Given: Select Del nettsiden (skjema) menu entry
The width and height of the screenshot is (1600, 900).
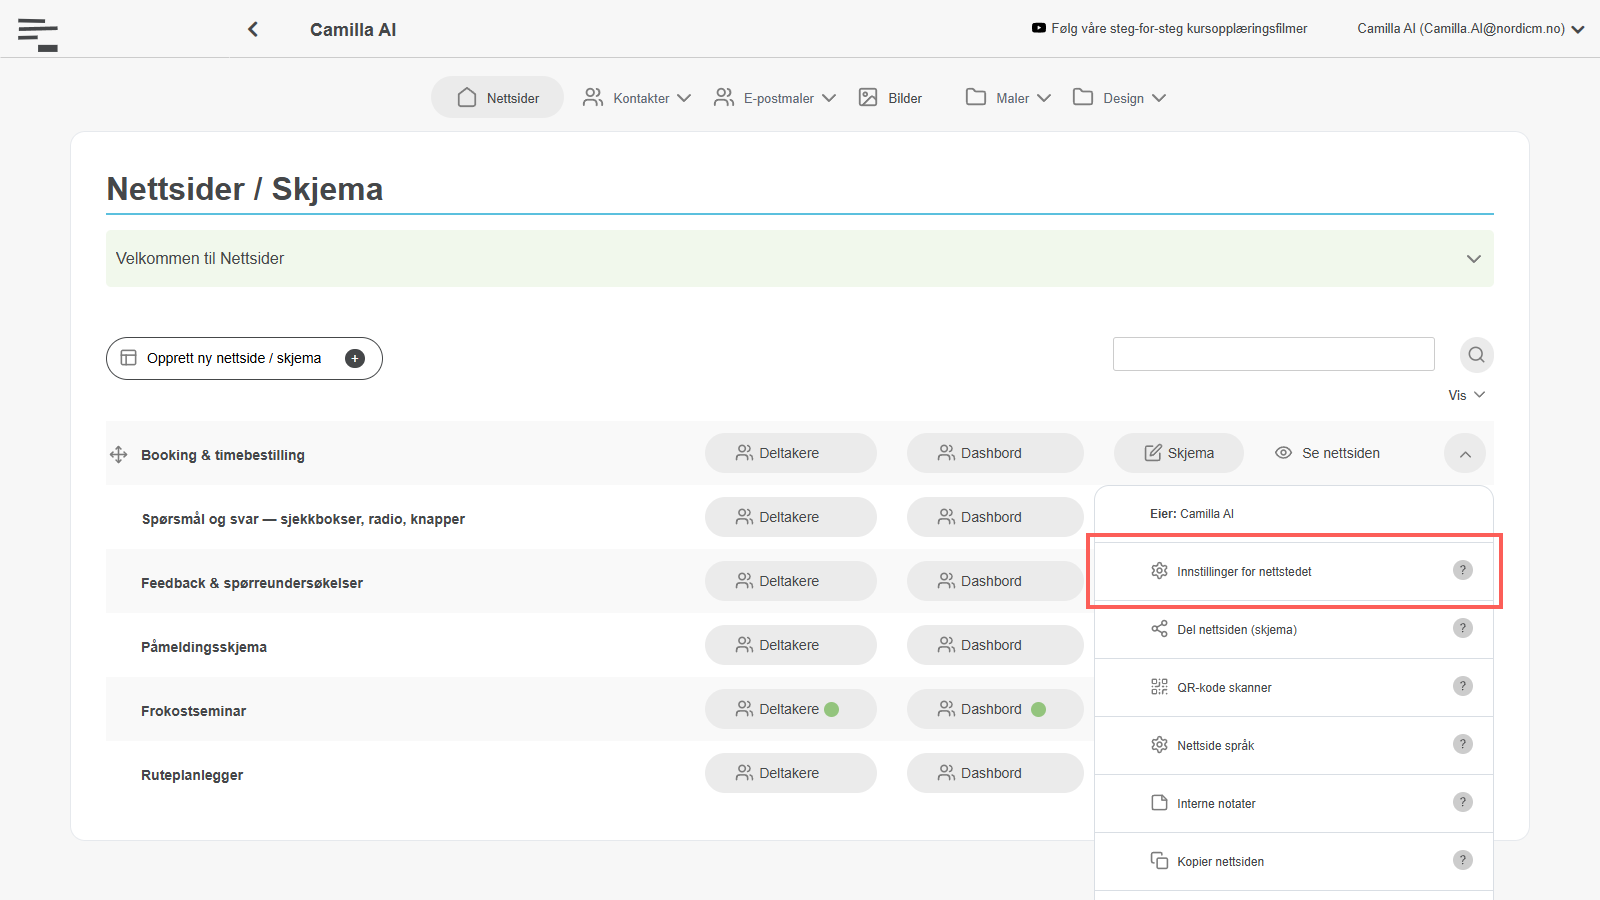Looking at the screenshot, I should coord(1294,629).
